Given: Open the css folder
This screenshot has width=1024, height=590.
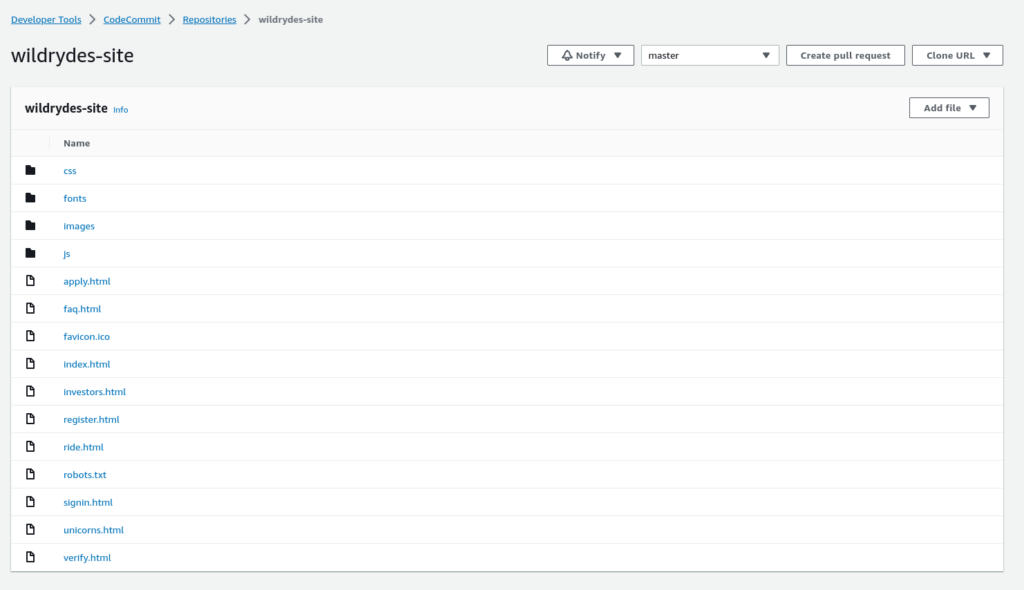Looking at the screenshot, I should (x=70, y=171).
